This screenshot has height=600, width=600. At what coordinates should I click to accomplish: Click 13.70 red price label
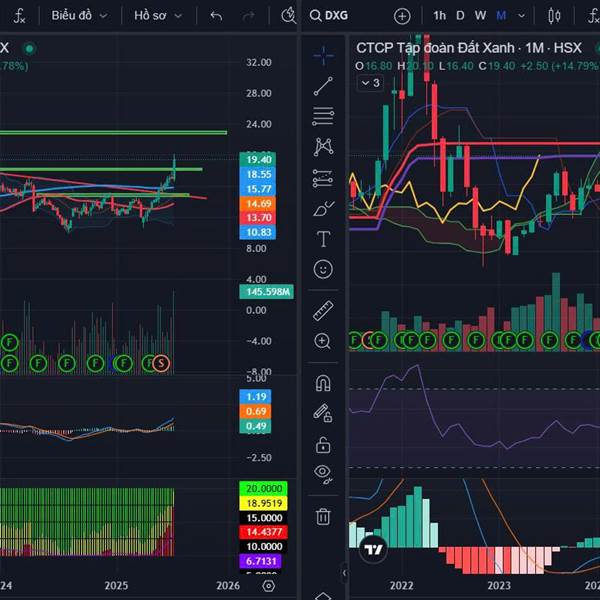click(258, 218)
